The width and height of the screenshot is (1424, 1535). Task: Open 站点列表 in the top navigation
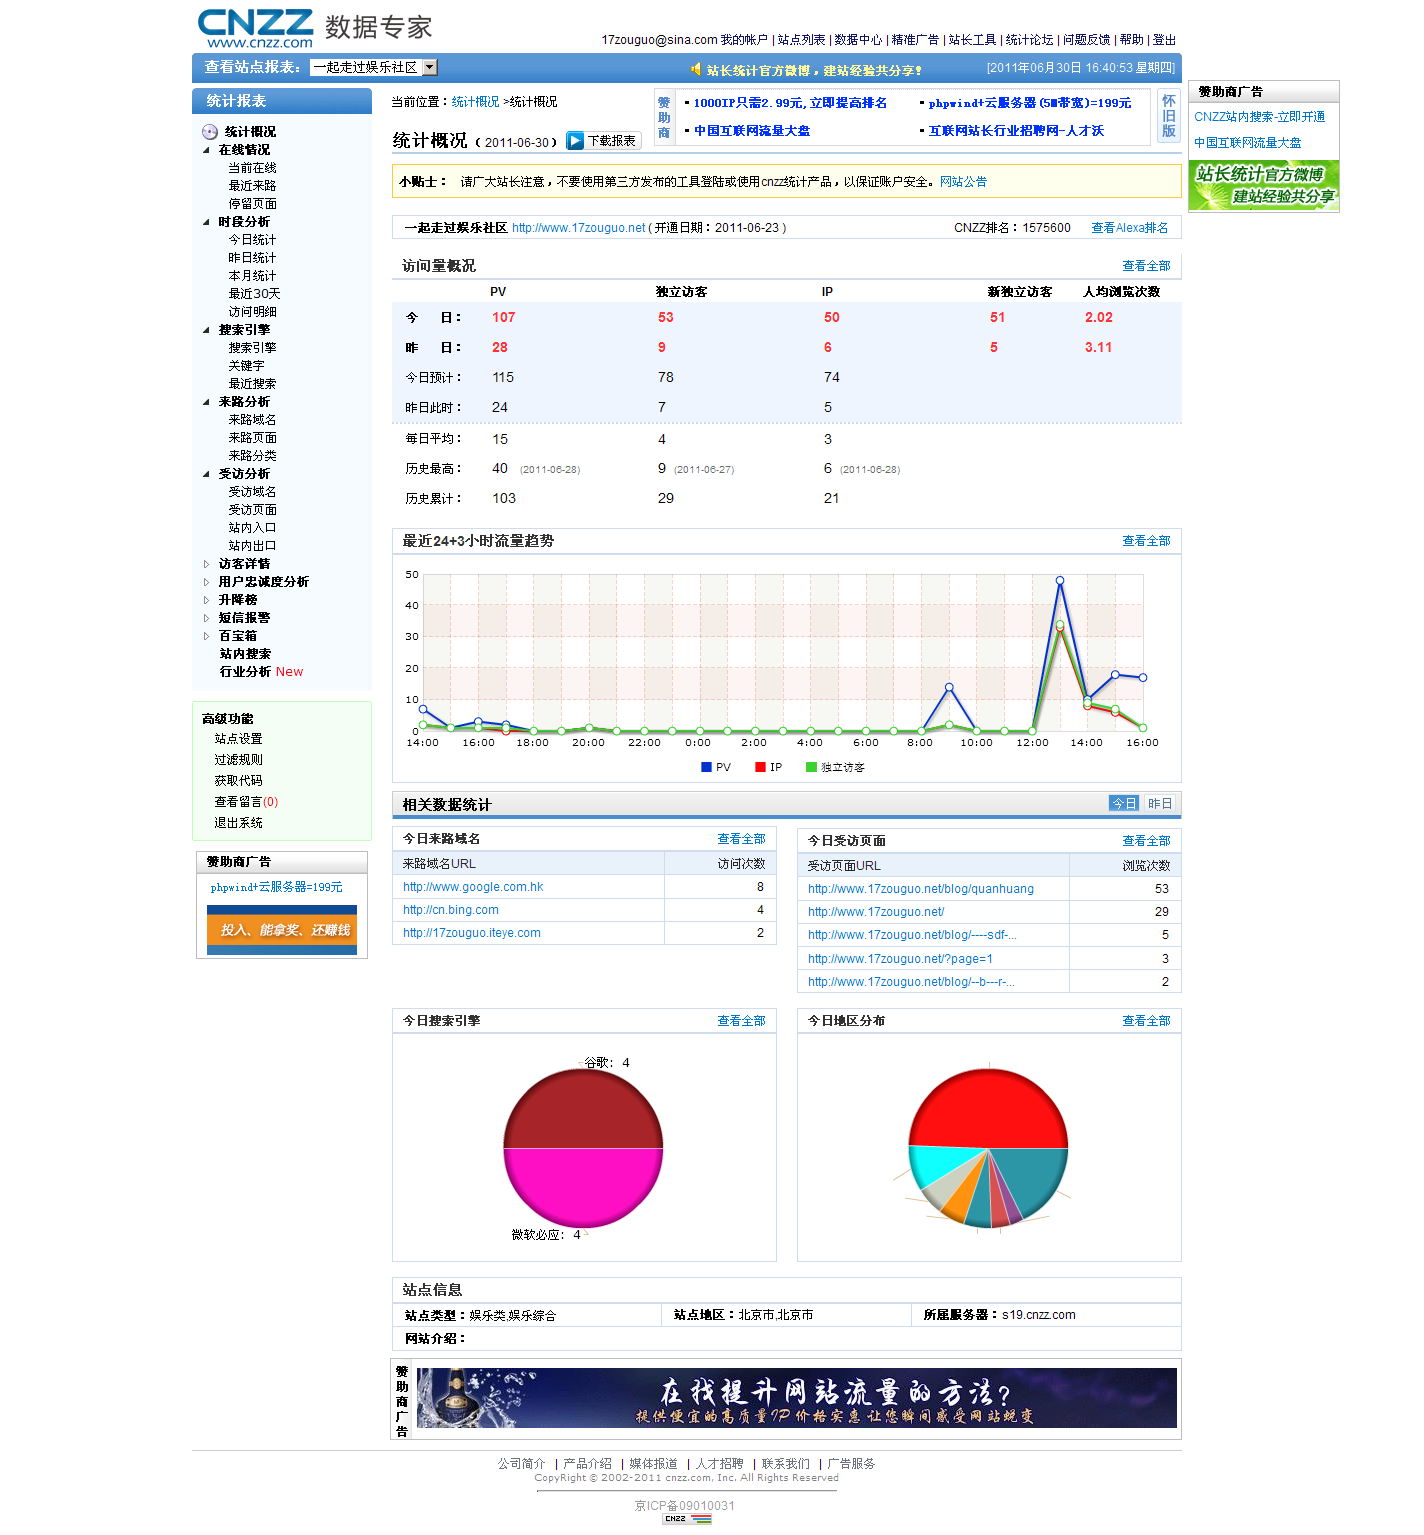click(x=801, y=40)
